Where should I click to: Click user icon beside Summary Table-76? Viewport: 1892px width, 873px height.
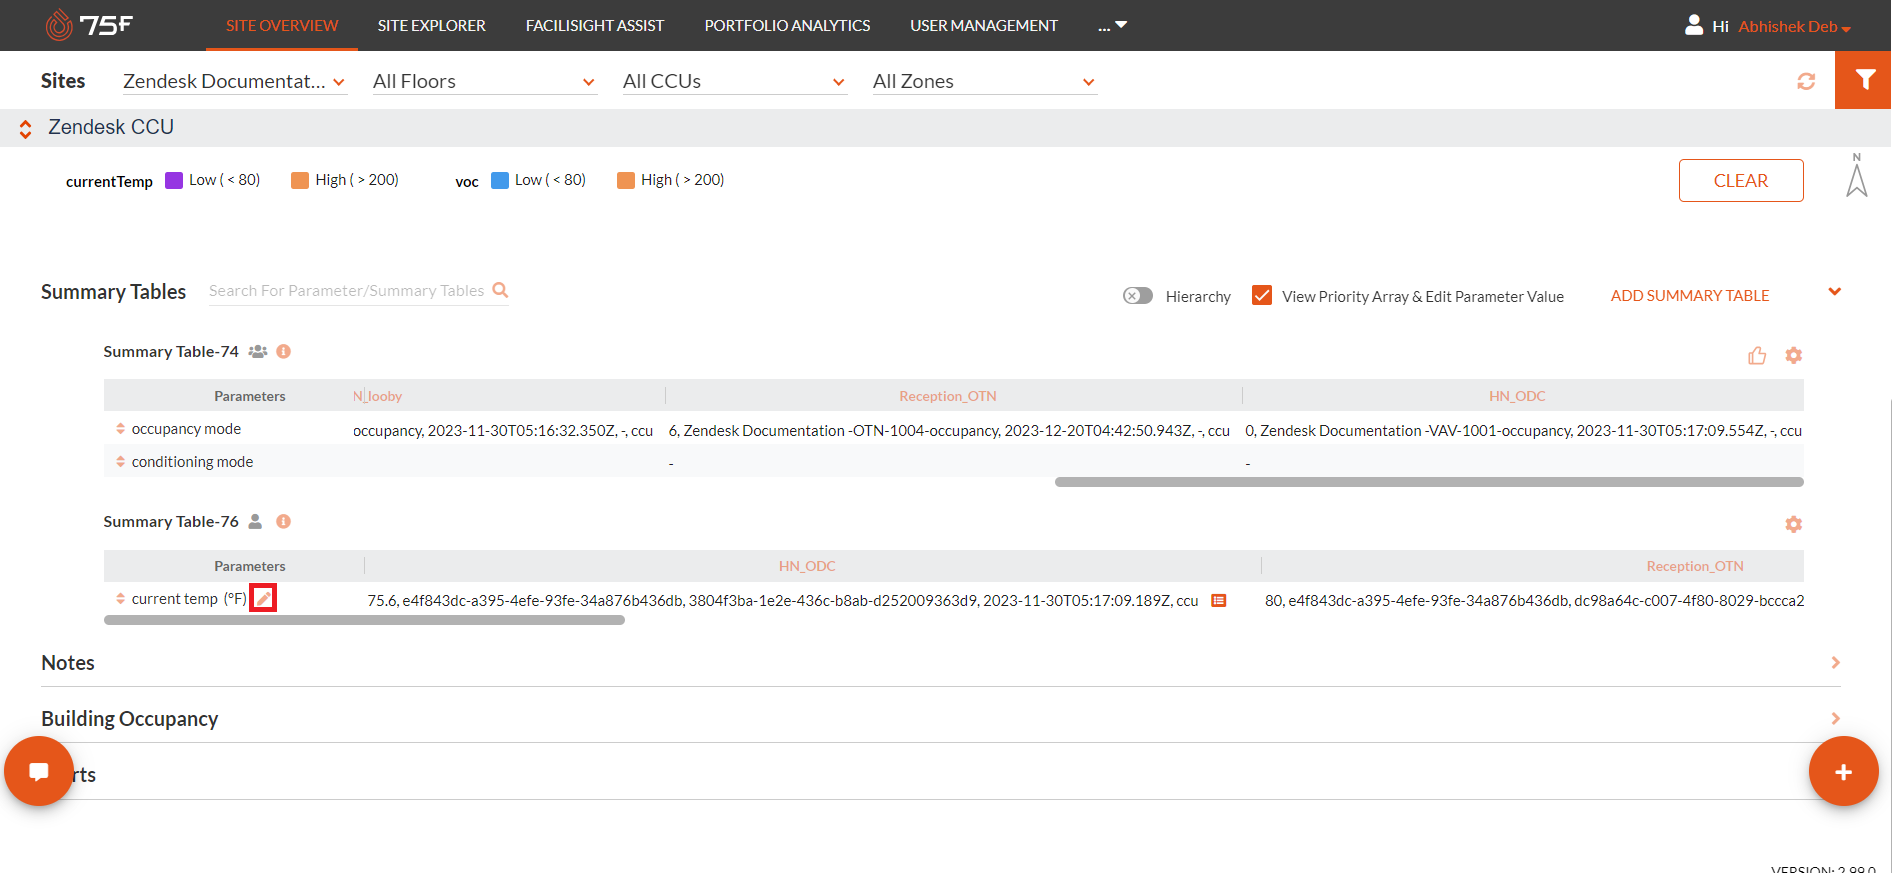256,522
